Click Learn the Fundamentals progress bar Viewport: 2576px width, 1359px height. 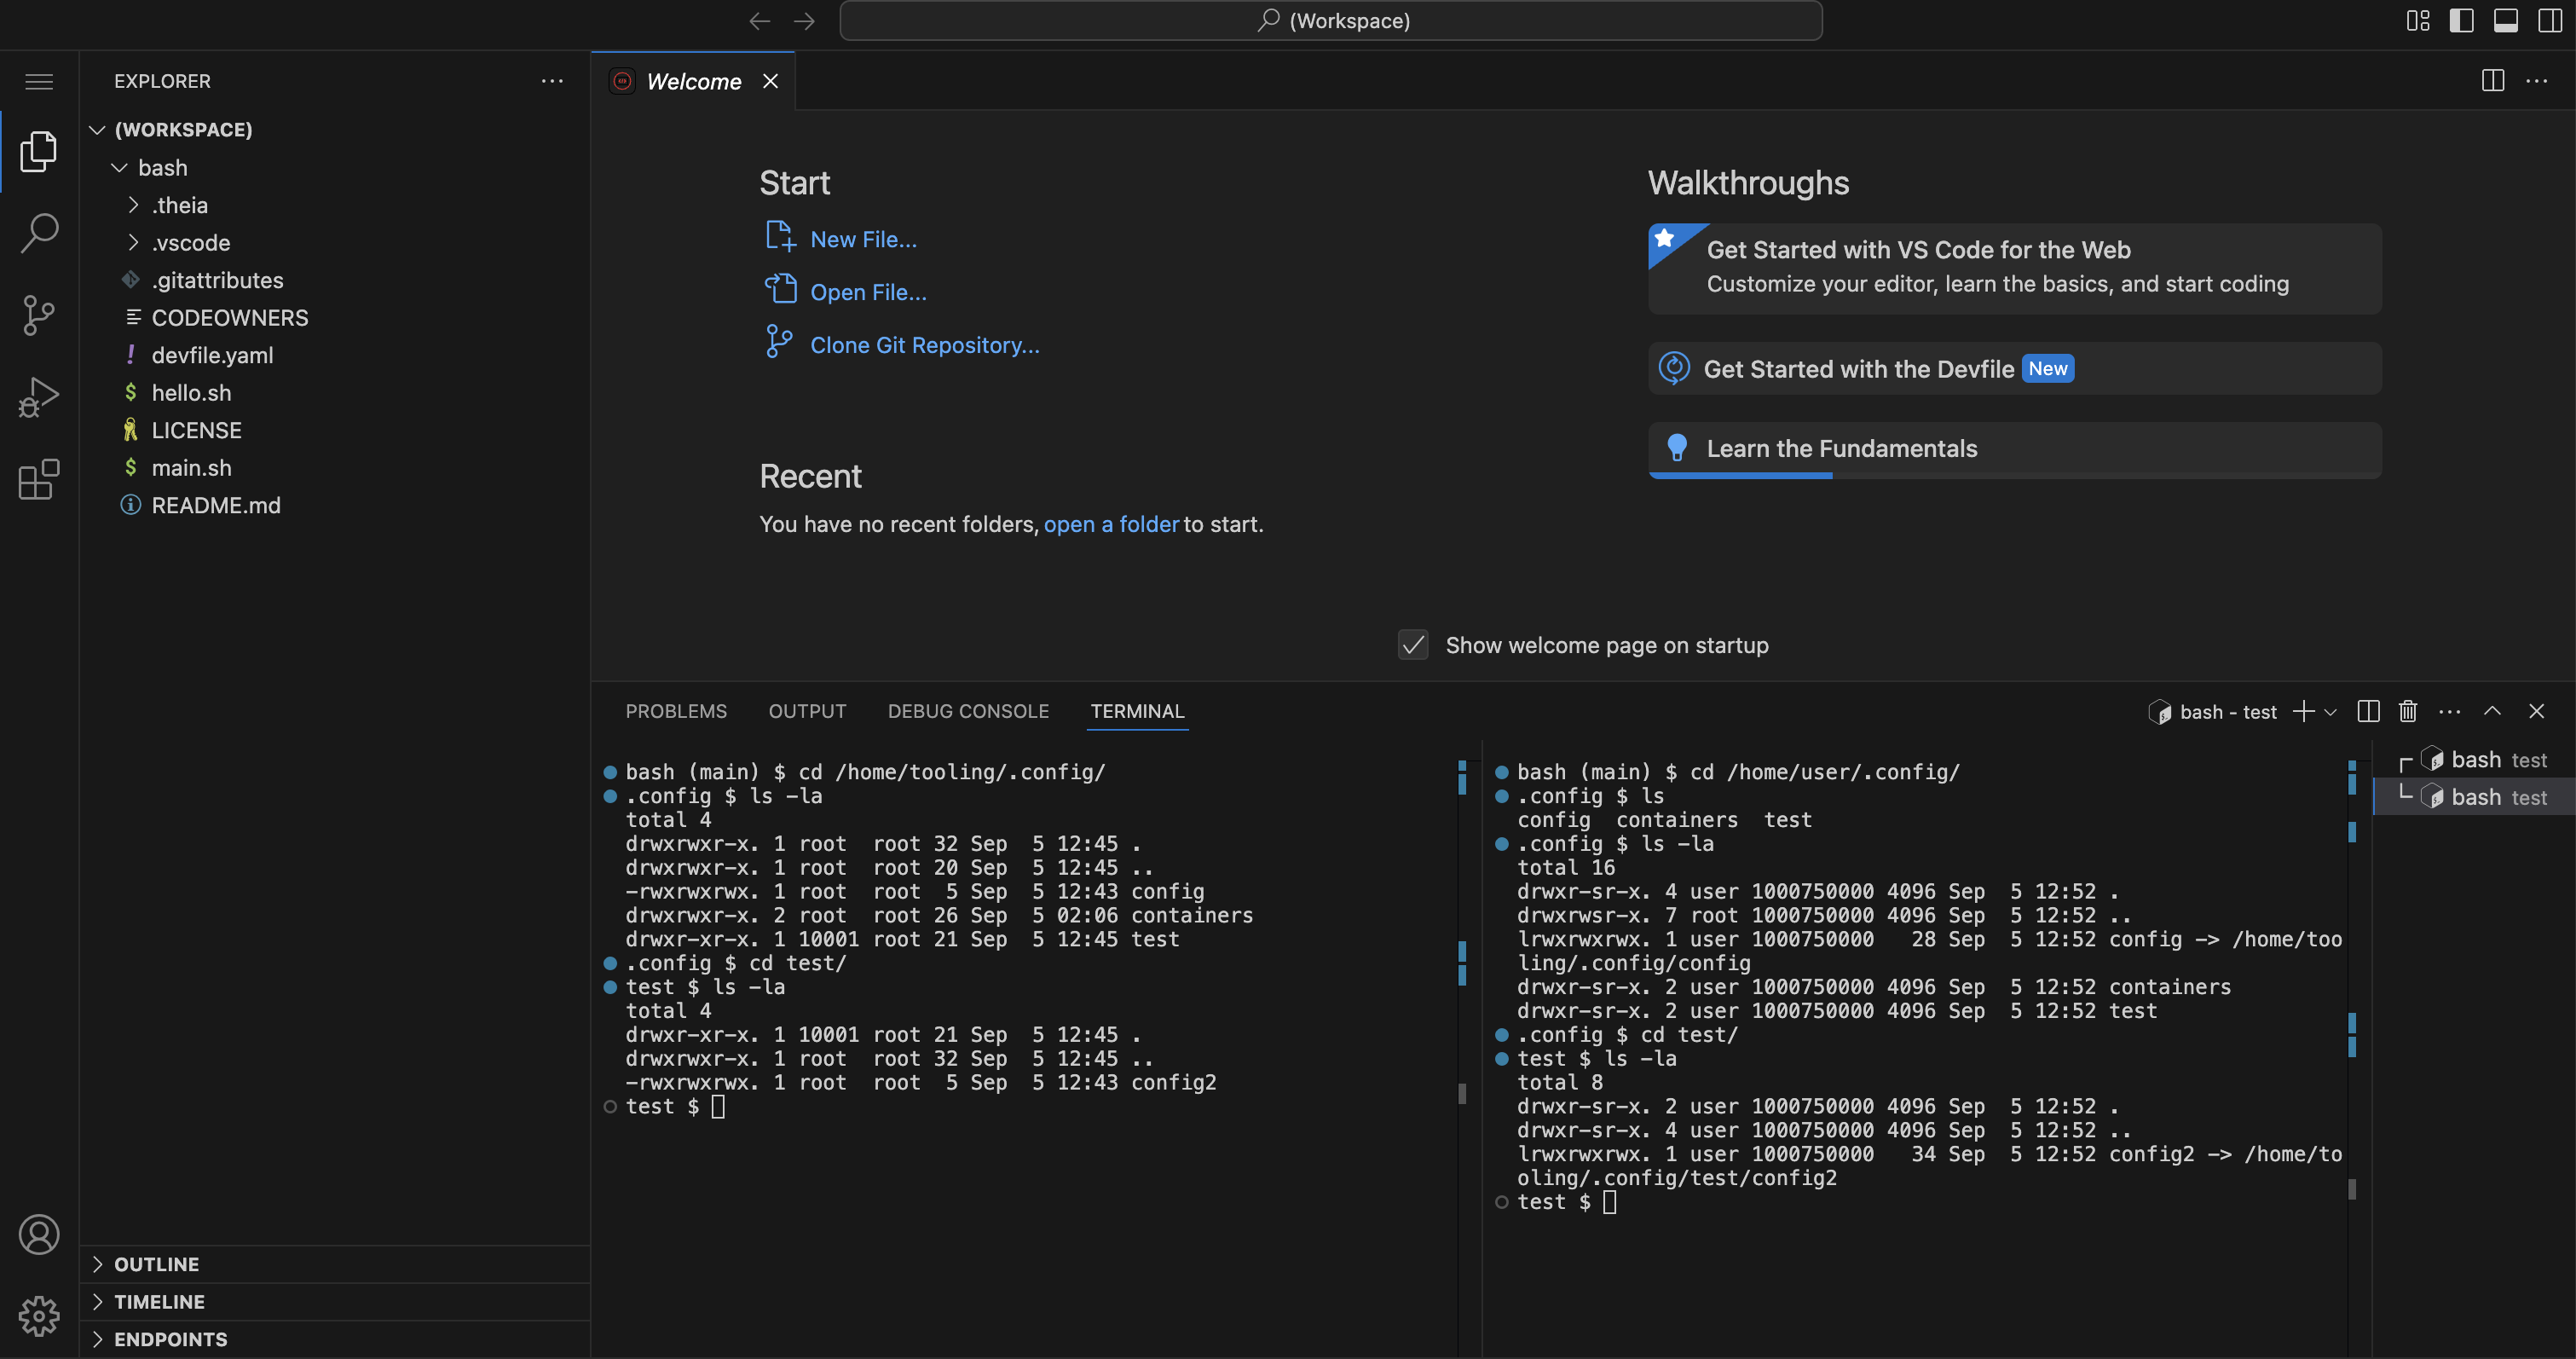1740,476
